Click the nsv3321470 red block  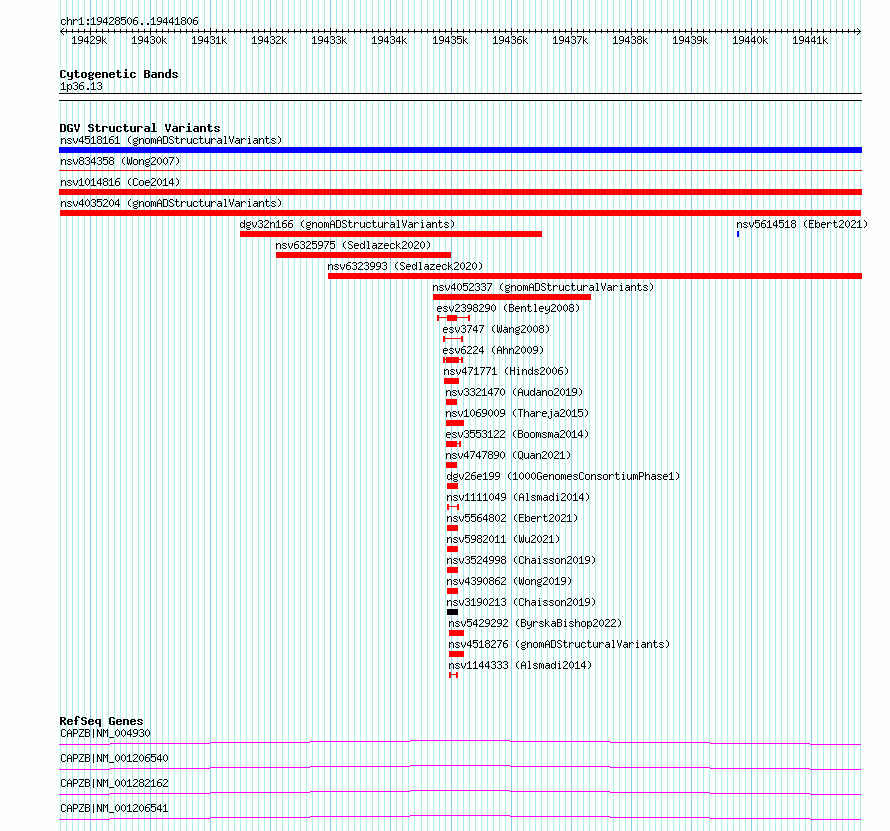pos(451,402)
